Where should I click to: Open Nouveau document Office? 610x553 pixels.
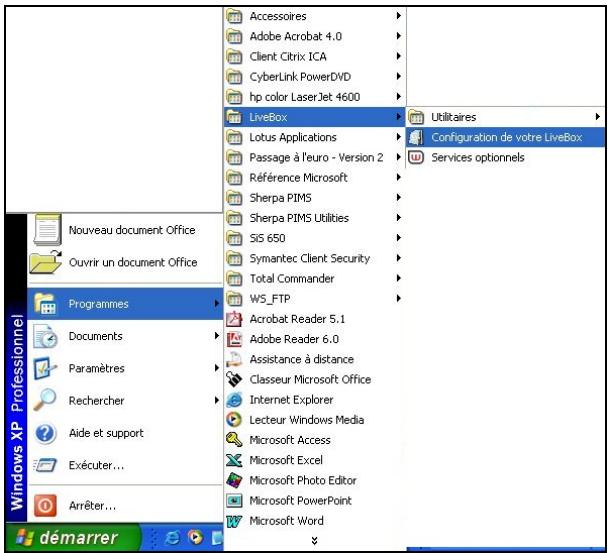click(x=132, y=230)
